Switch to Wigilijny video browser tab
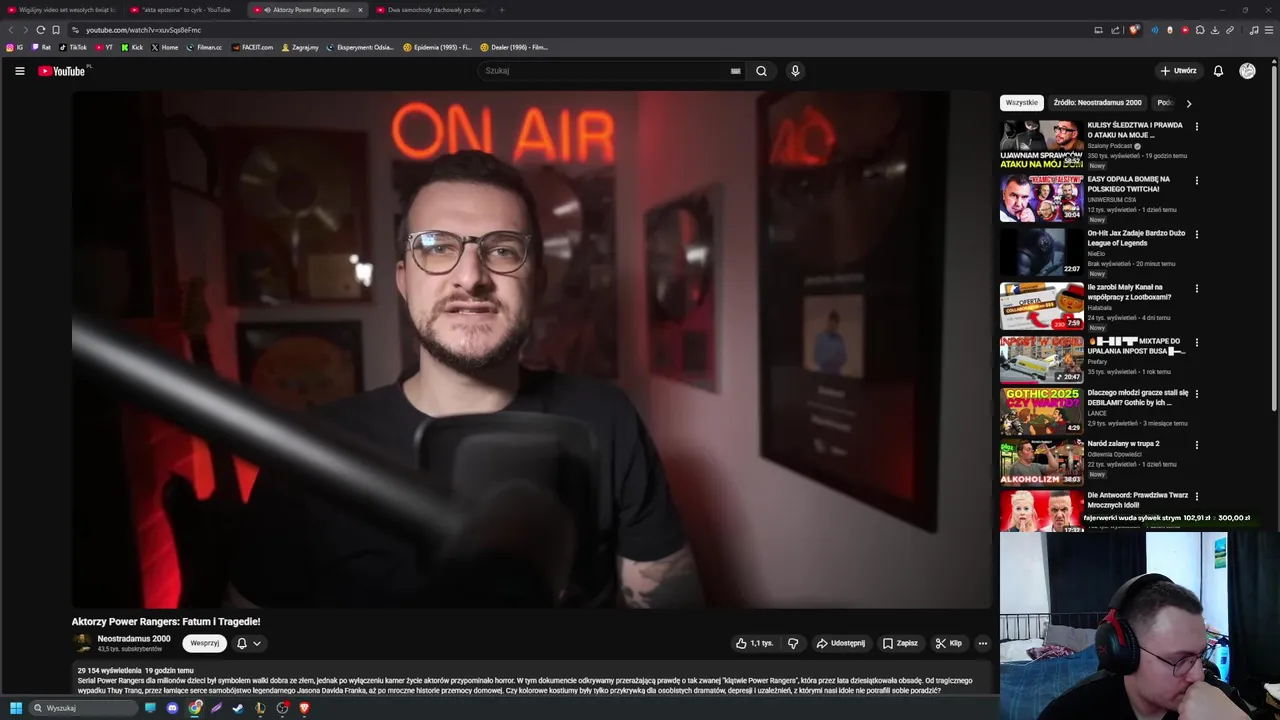 pyautogui.click(x=62, y=10)
